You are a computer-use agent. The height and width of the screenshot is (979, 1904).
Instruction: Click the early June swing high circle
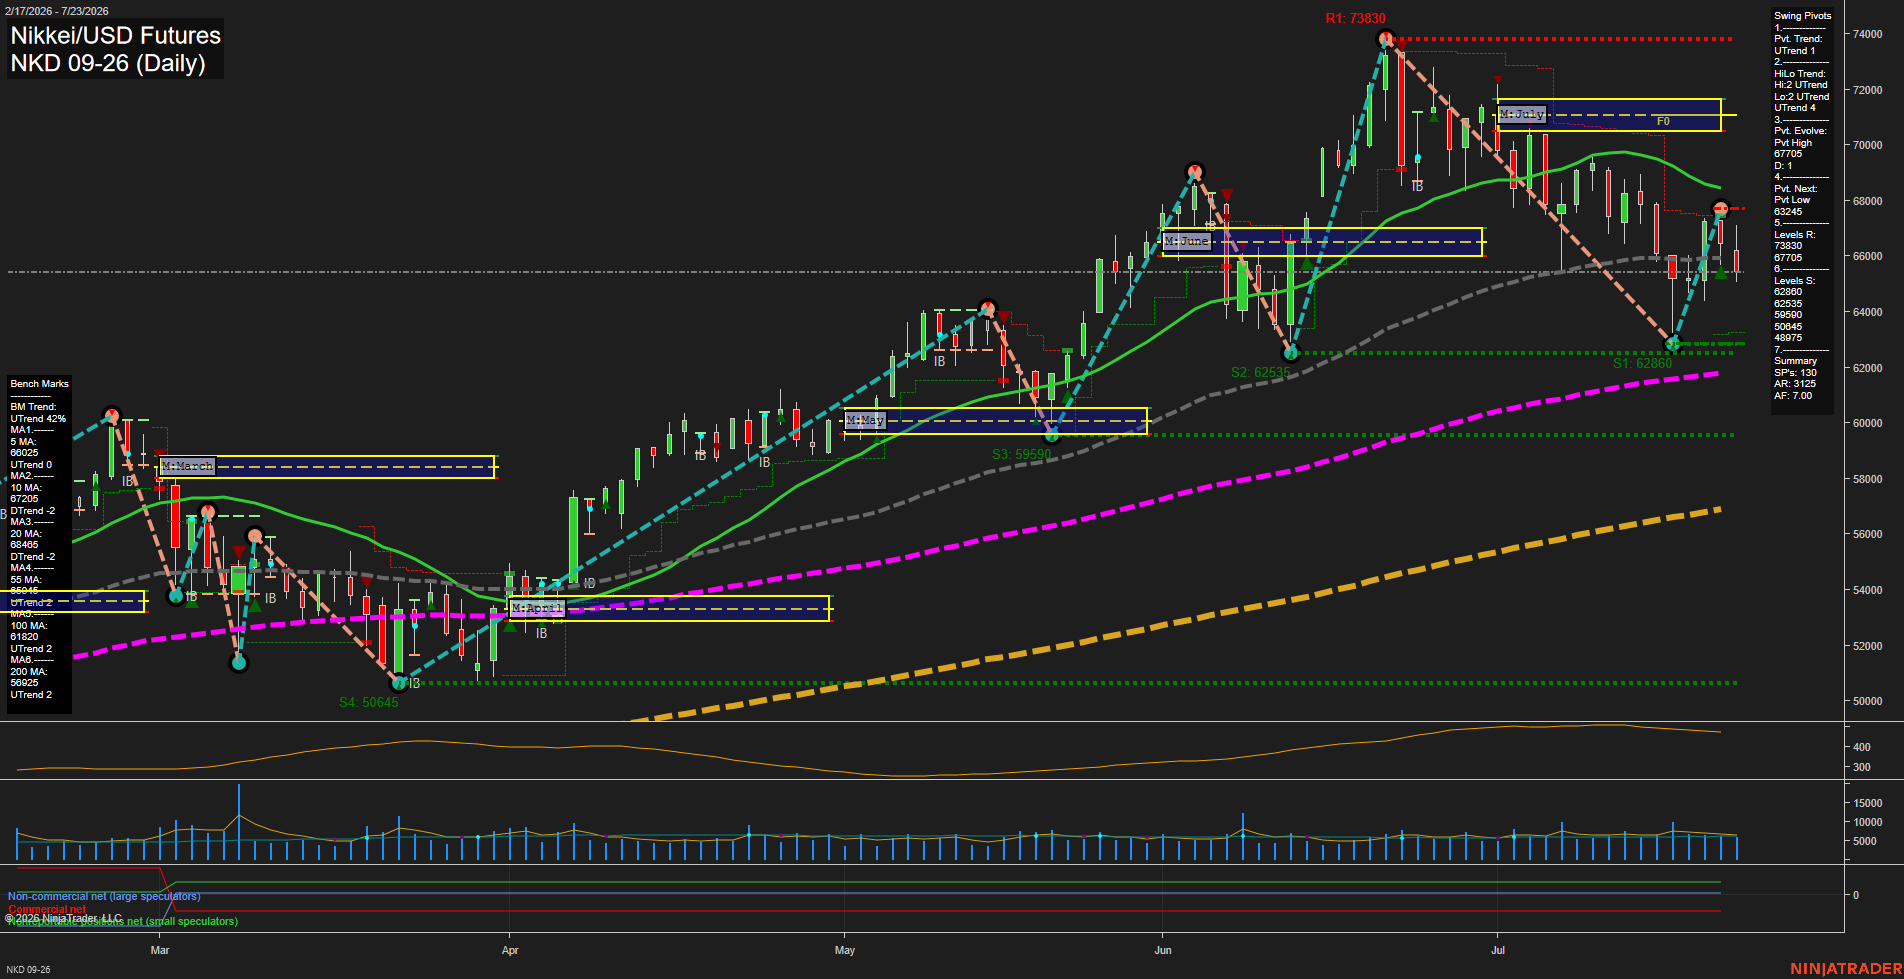(1193, 171)
